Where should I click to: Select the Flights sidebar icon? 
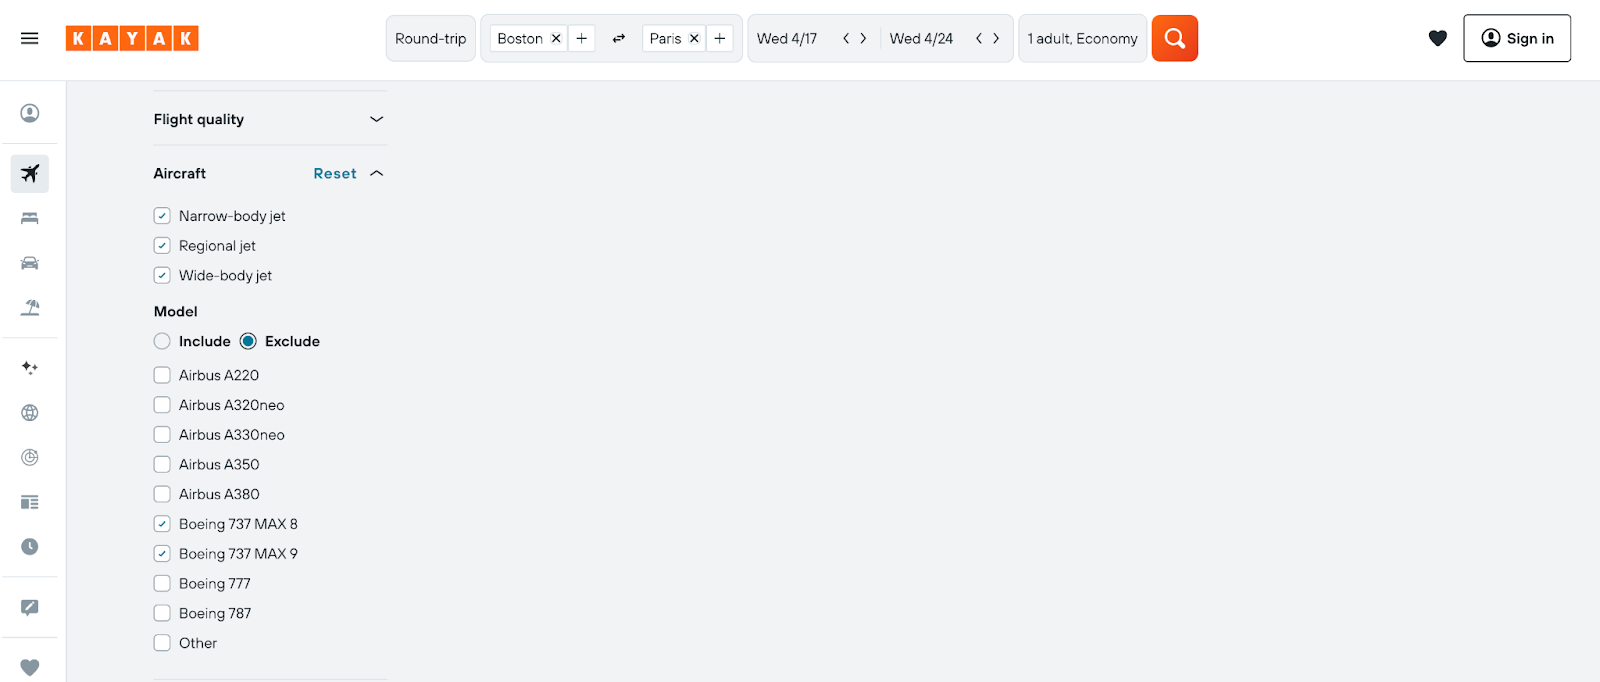click(x=30, y=173)
